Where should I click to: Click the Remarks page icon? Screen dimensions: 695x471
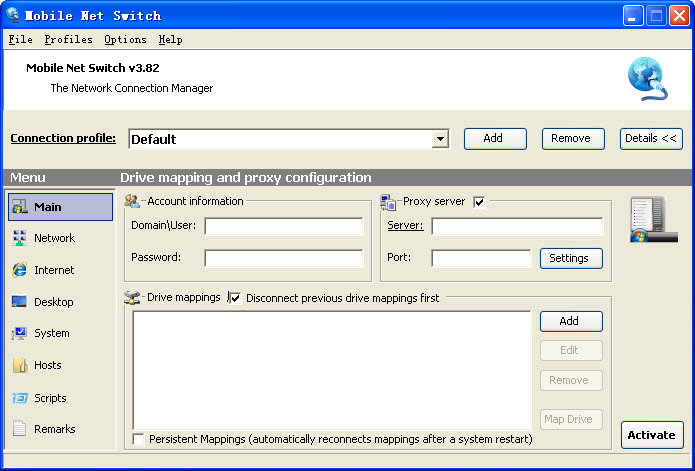19,429
